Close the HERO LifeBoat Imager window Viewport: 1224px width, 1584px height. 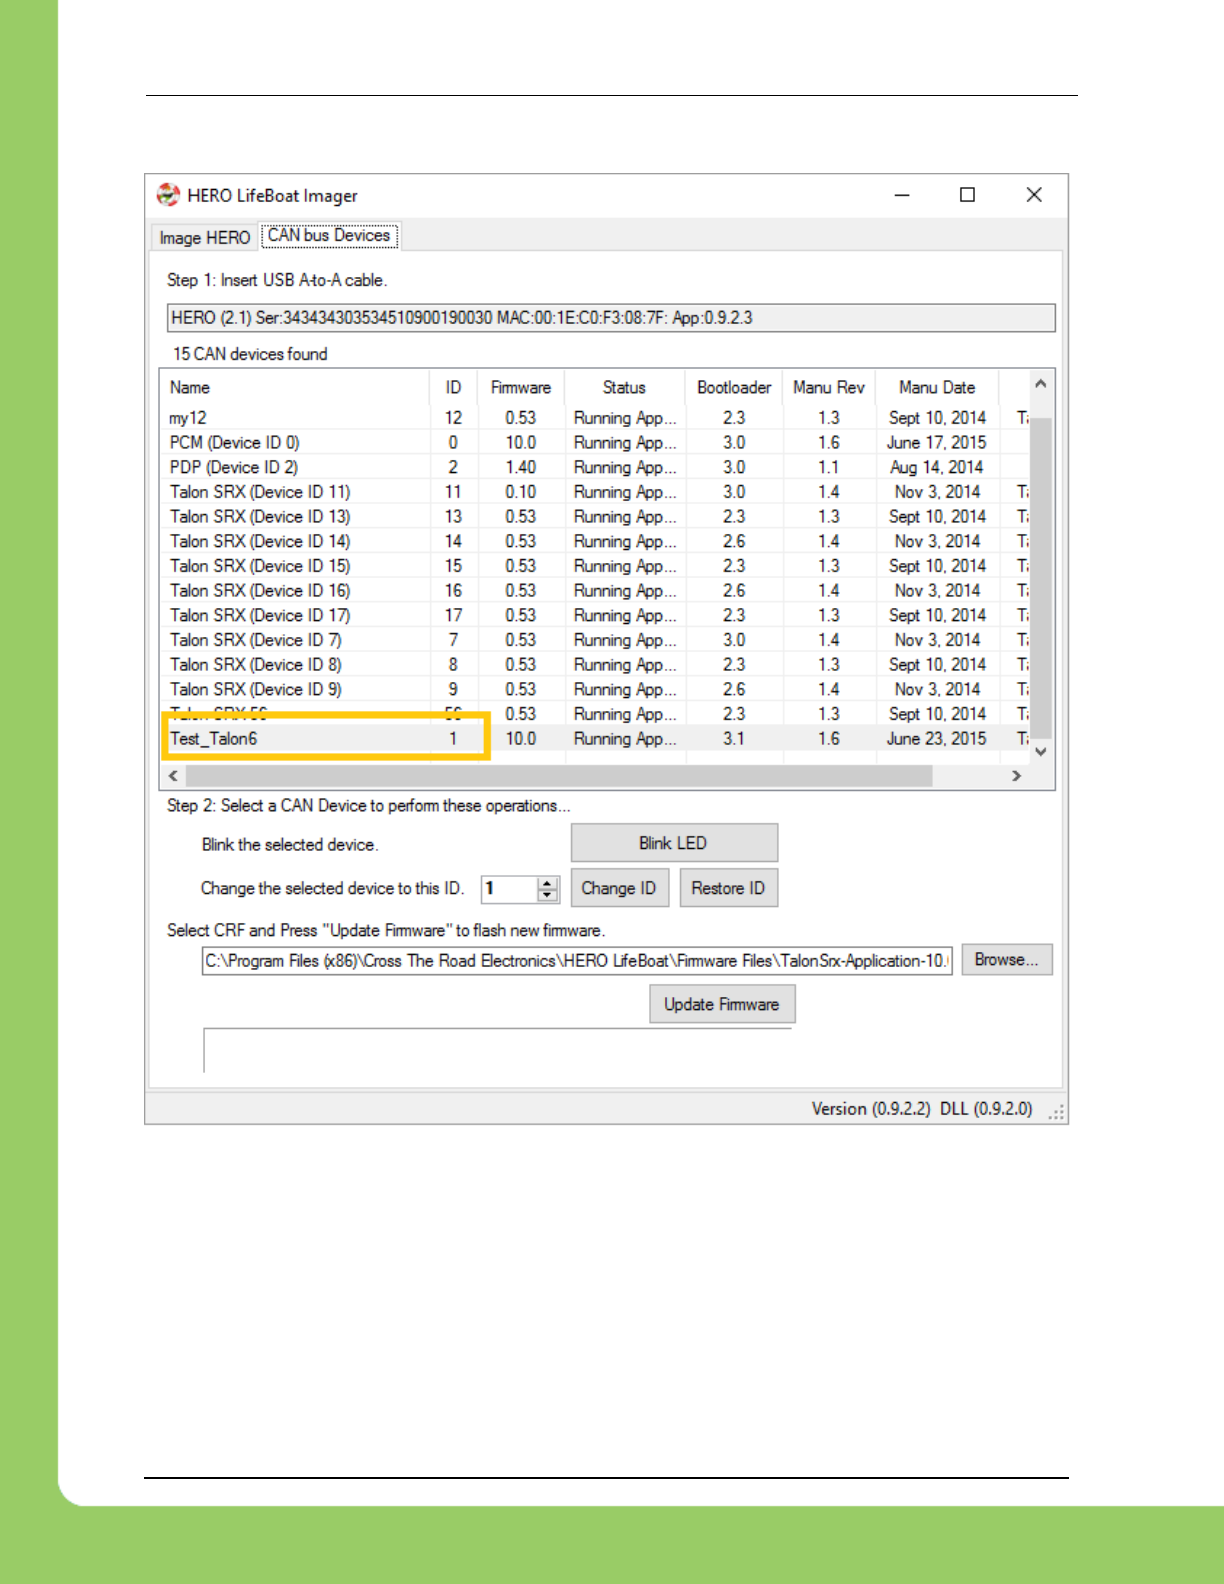point(1034,195)
